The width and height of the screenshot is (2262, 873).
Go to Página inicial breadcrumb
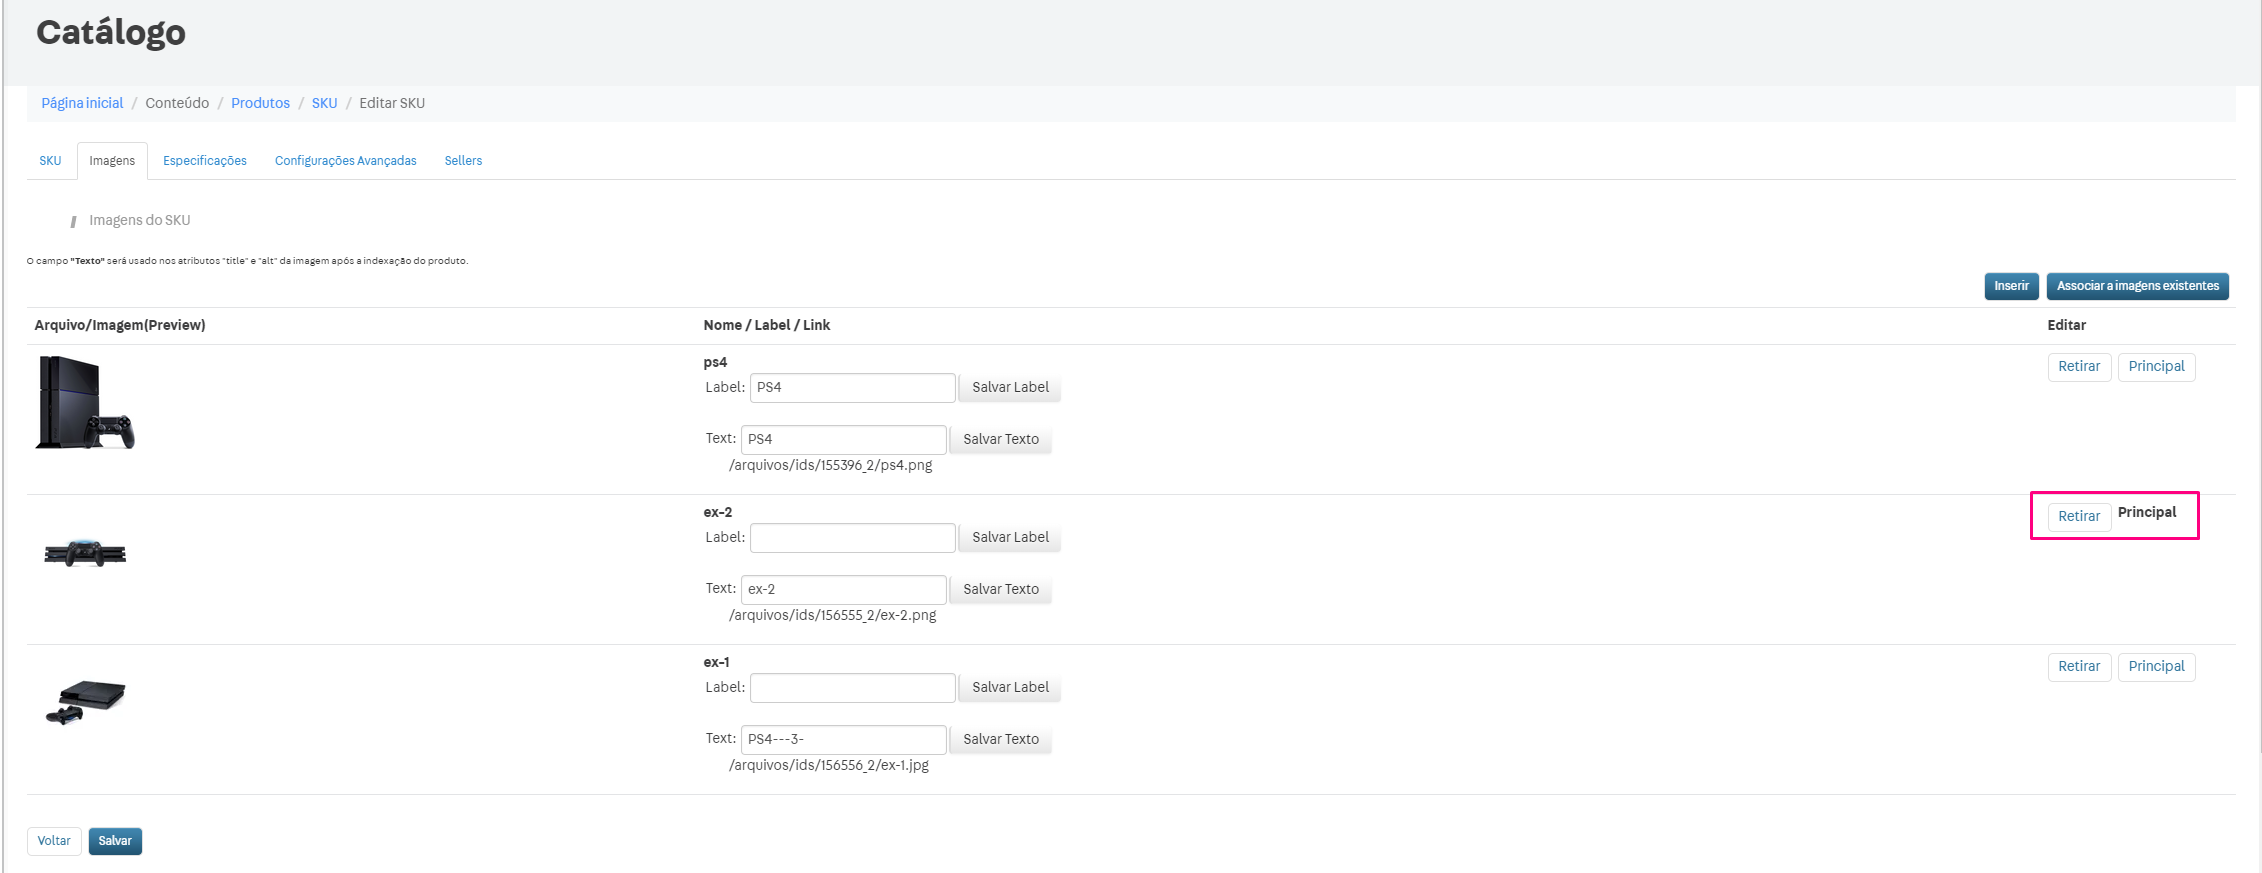coord(82,103)
